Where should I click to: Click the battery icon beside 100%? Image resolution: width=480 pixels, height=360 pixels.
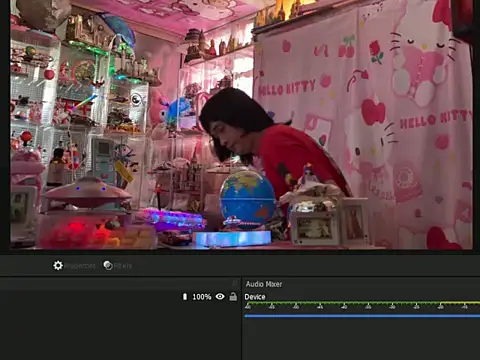(x=185, y=296)
